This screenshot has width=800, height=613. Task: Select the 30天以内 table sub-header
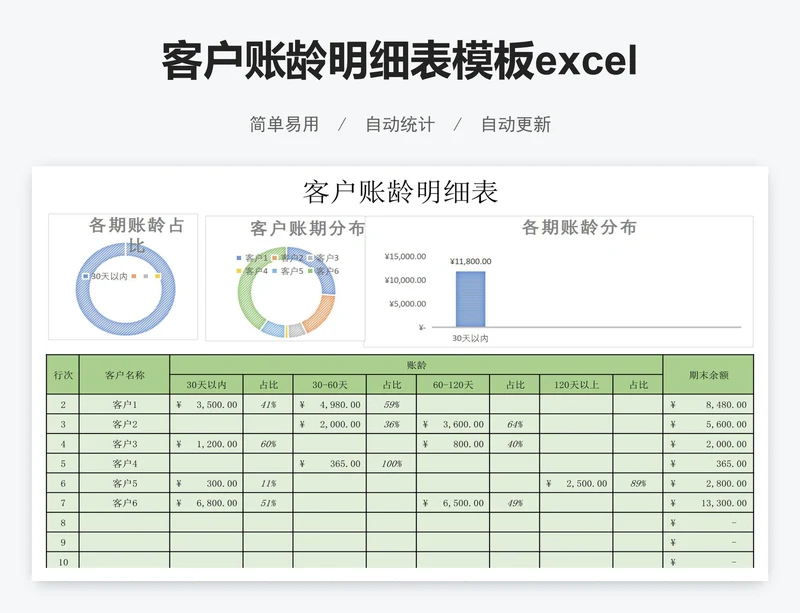coord(206,385)
